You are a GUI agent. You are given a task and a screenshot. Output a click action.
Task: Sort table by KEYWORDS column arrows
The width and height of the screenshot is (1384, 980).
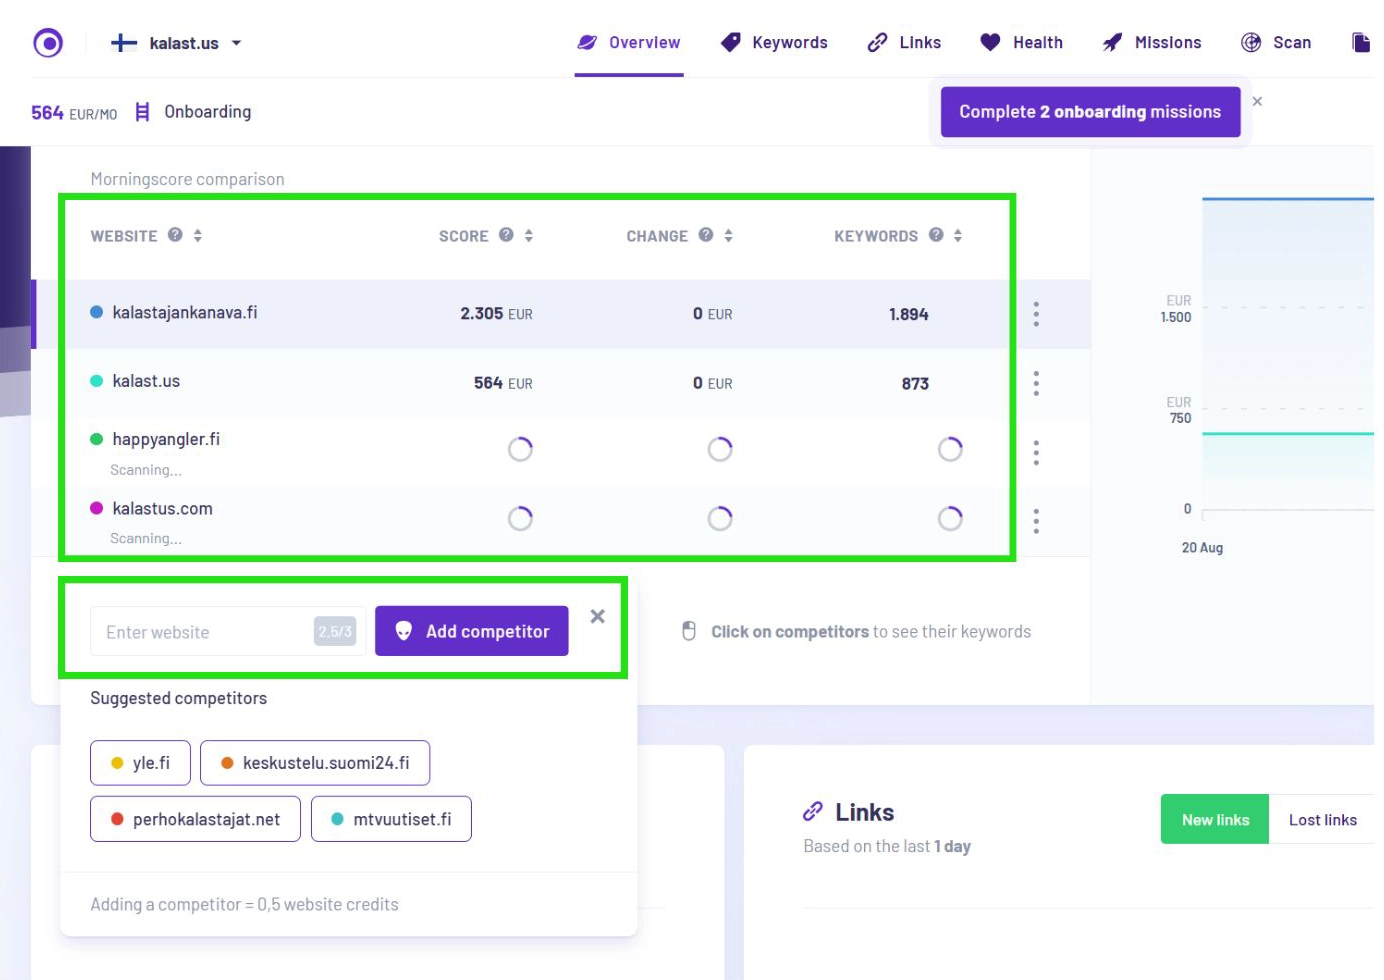pyautogui.click(x=958, y=236)
